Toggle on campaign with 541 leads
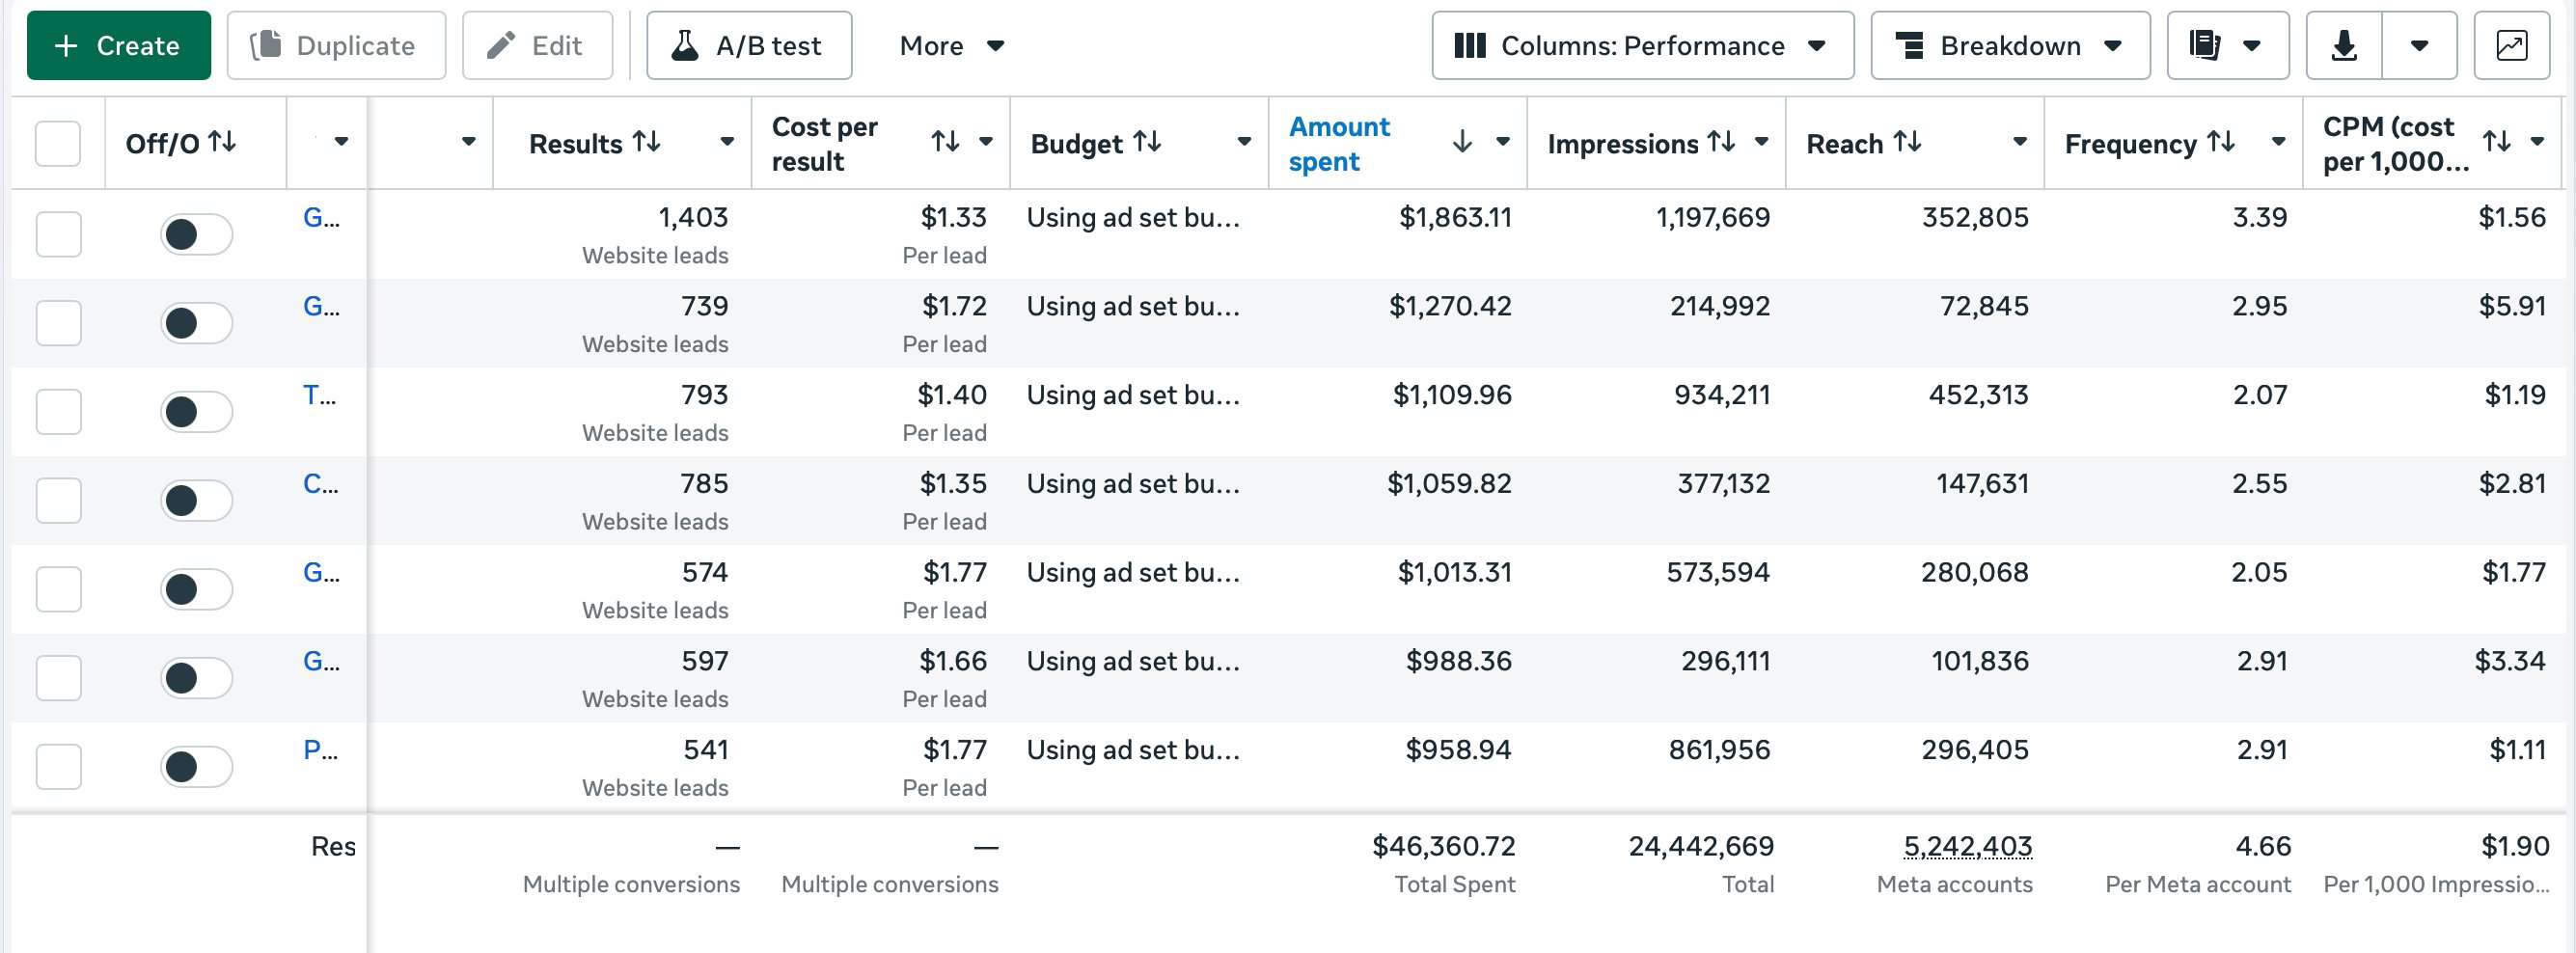 pos(196,767)
